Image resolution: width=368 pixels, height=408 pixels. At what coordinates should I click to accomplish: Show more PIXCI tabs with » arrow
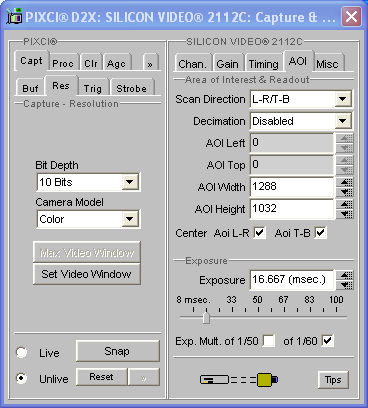(x=150, y=63)
